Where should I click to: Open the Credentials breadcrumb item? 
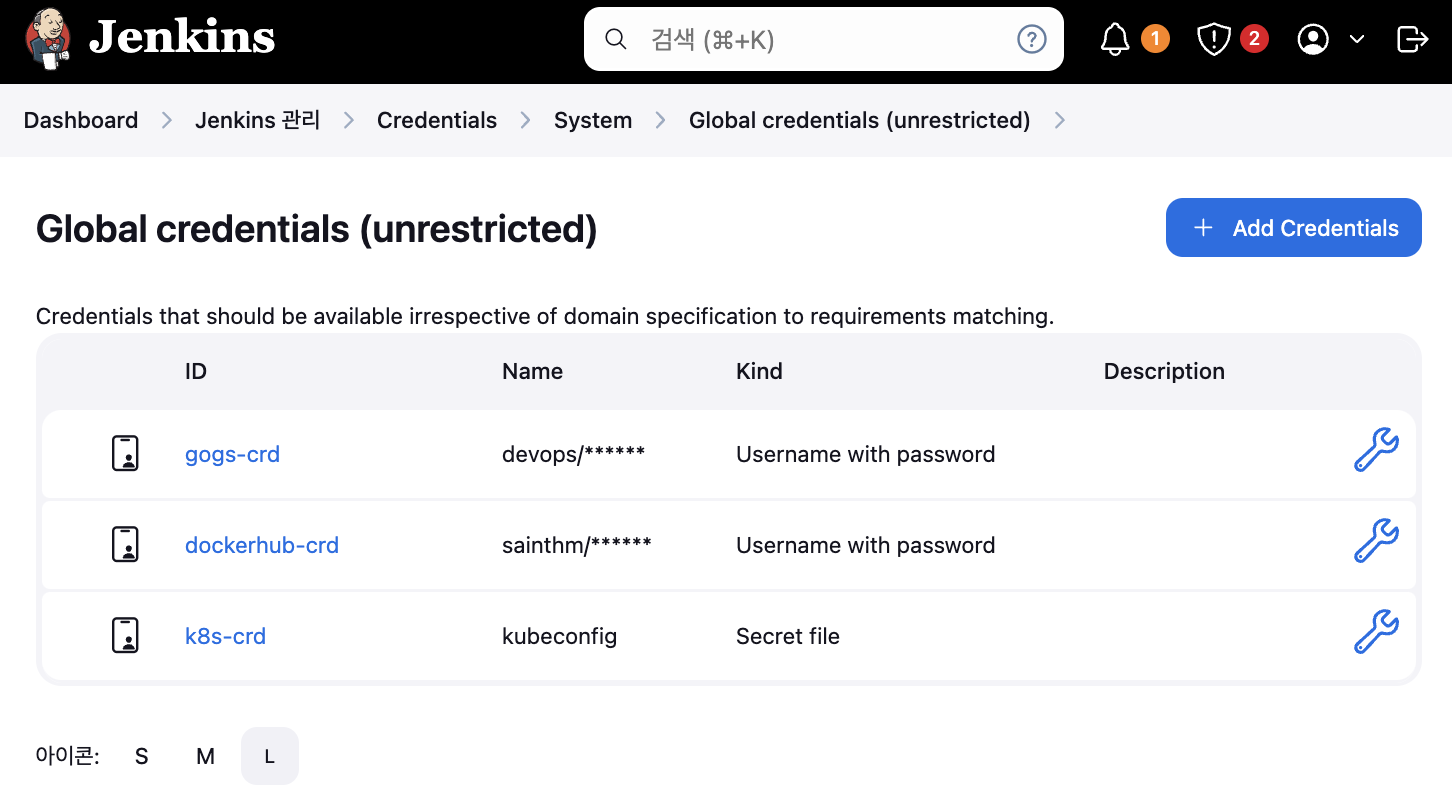coord(437,120)
